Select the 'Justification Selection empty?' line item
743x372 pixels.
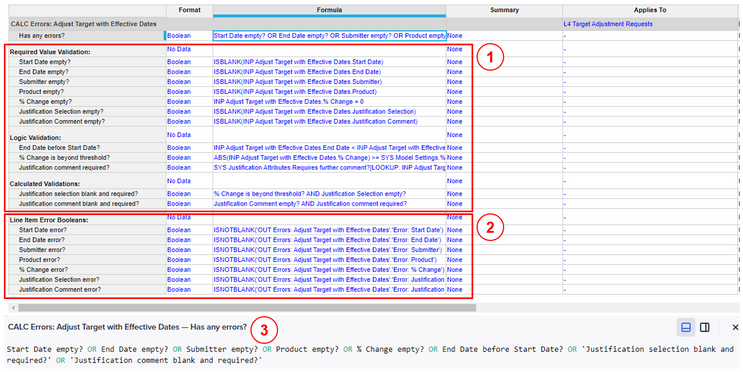pos(61,112)
